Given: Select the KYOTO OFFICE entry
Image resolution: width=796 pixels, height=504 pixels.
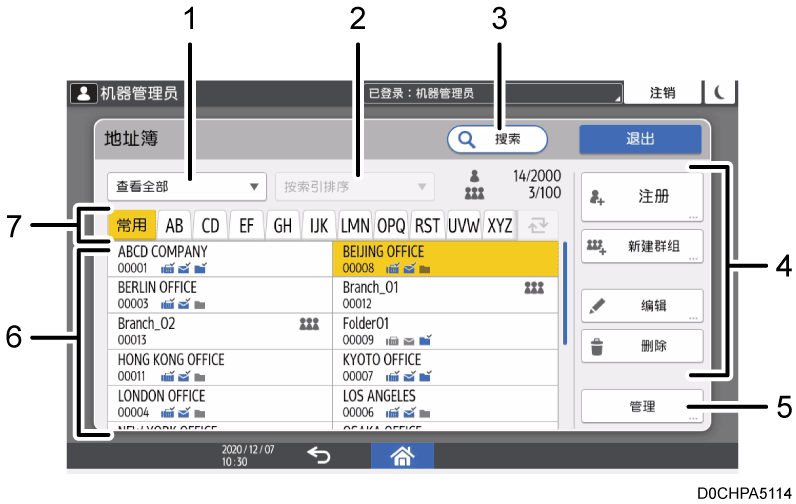Looking at the screenshot, I should [444, 366].
